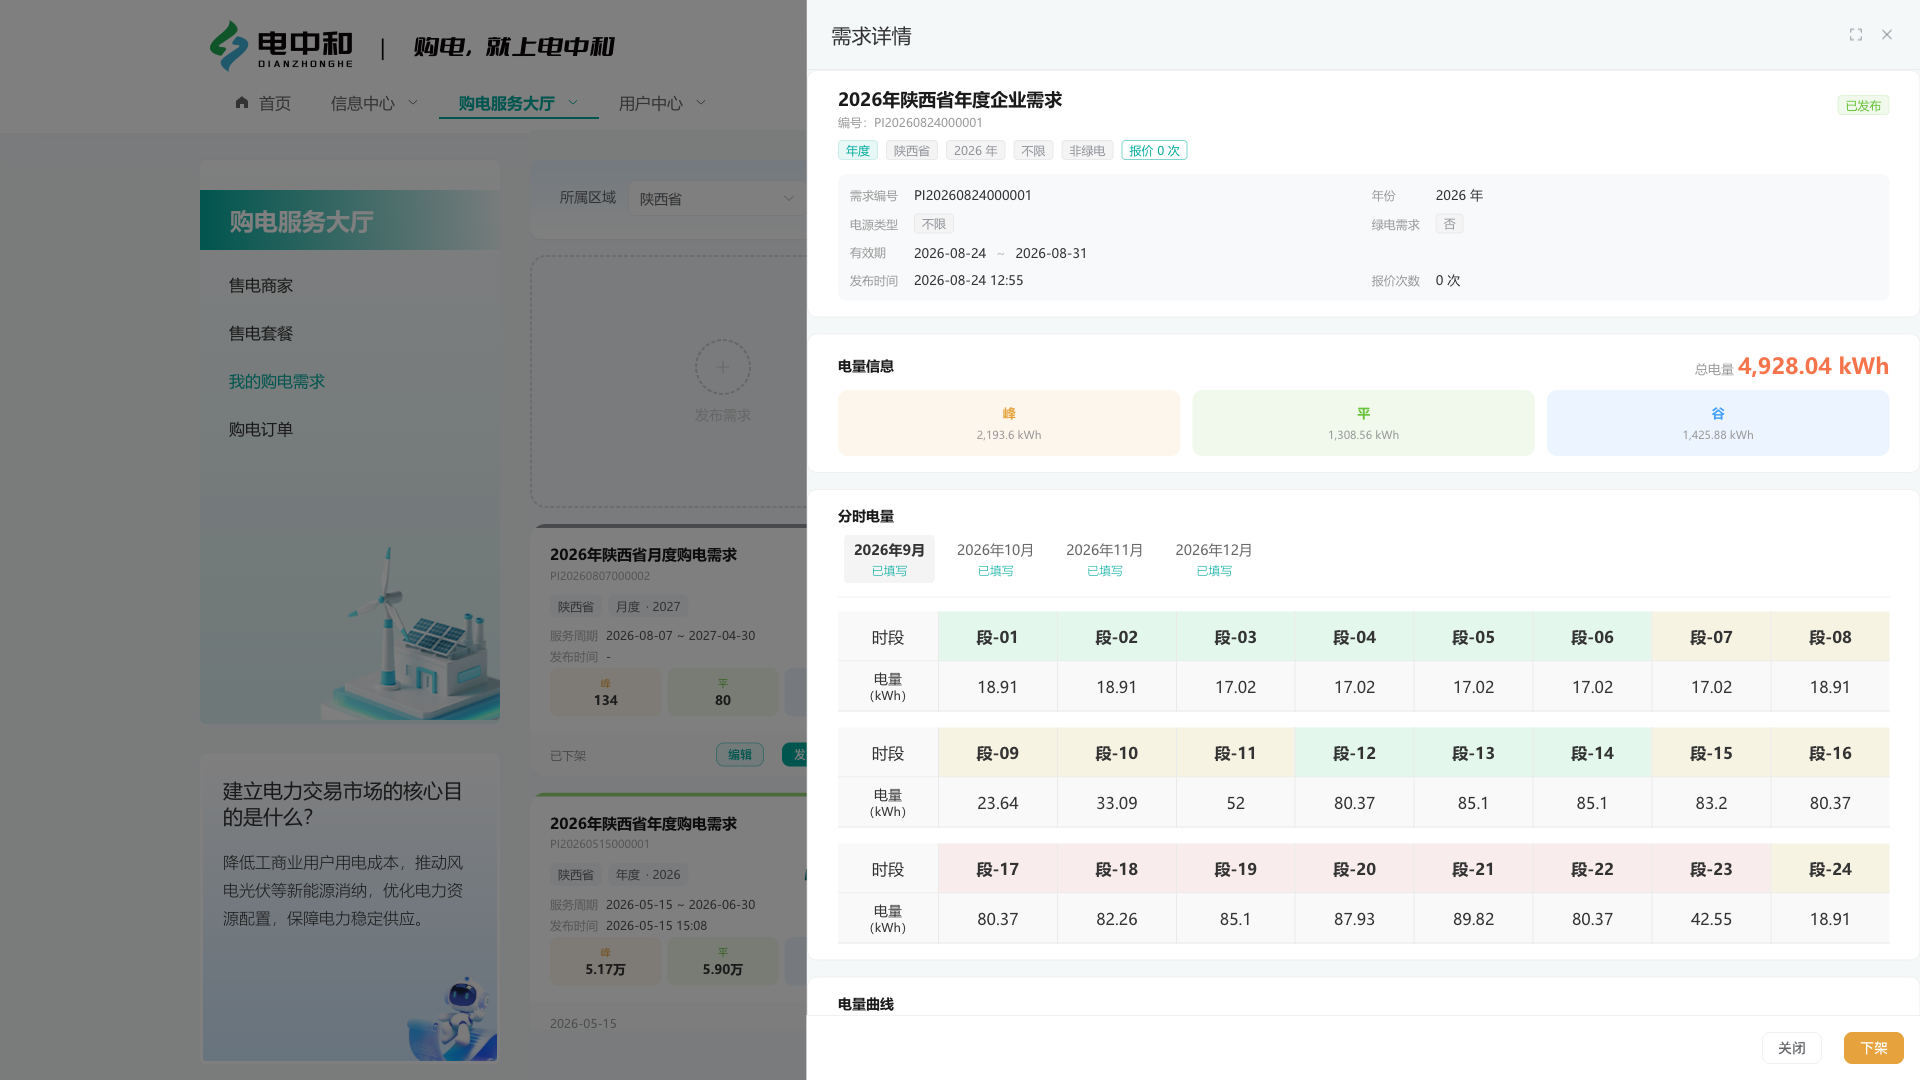Open 售电商家 in the sidebar

click(x=261, y=286)
